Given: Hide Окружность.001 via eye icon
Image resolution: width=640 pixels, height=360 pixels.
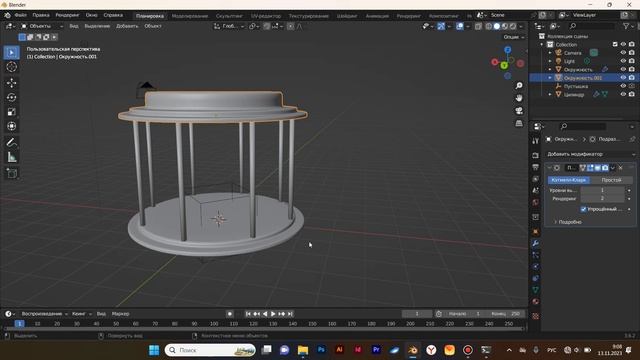Looking at the screenshot, I should pyautogui.click(x=623, y=78).
